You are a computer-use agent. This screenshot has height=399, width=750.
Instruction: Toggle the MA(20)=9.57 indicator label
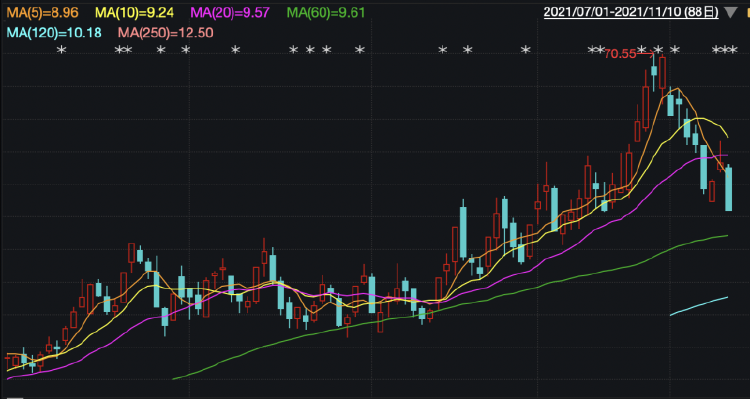pyautogui.click(x=230, y=12)
